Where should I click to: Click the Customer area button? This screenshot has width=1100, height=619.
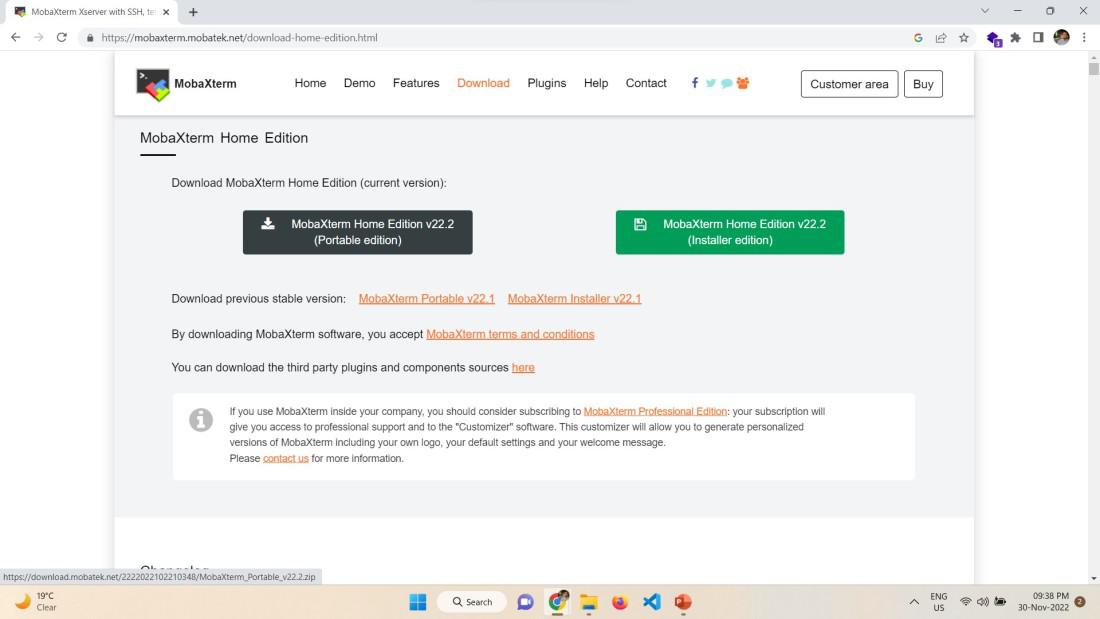point(849,84)
